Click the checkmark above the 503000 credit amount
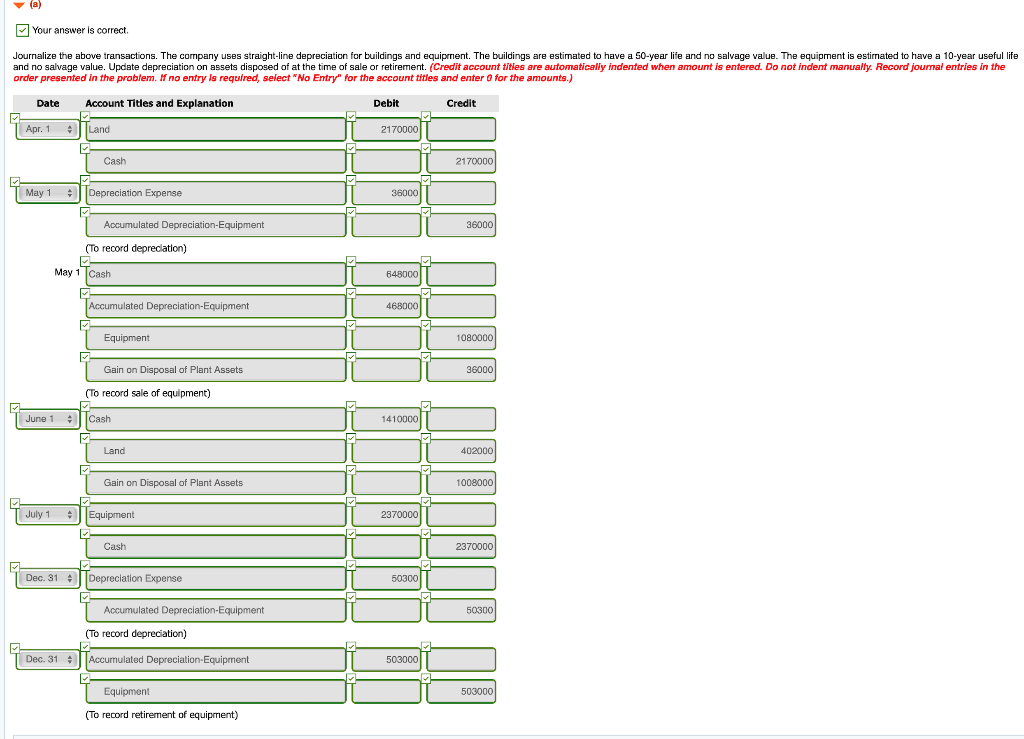This screenshot has height=739, width=1024. click(x=425, y=679)
